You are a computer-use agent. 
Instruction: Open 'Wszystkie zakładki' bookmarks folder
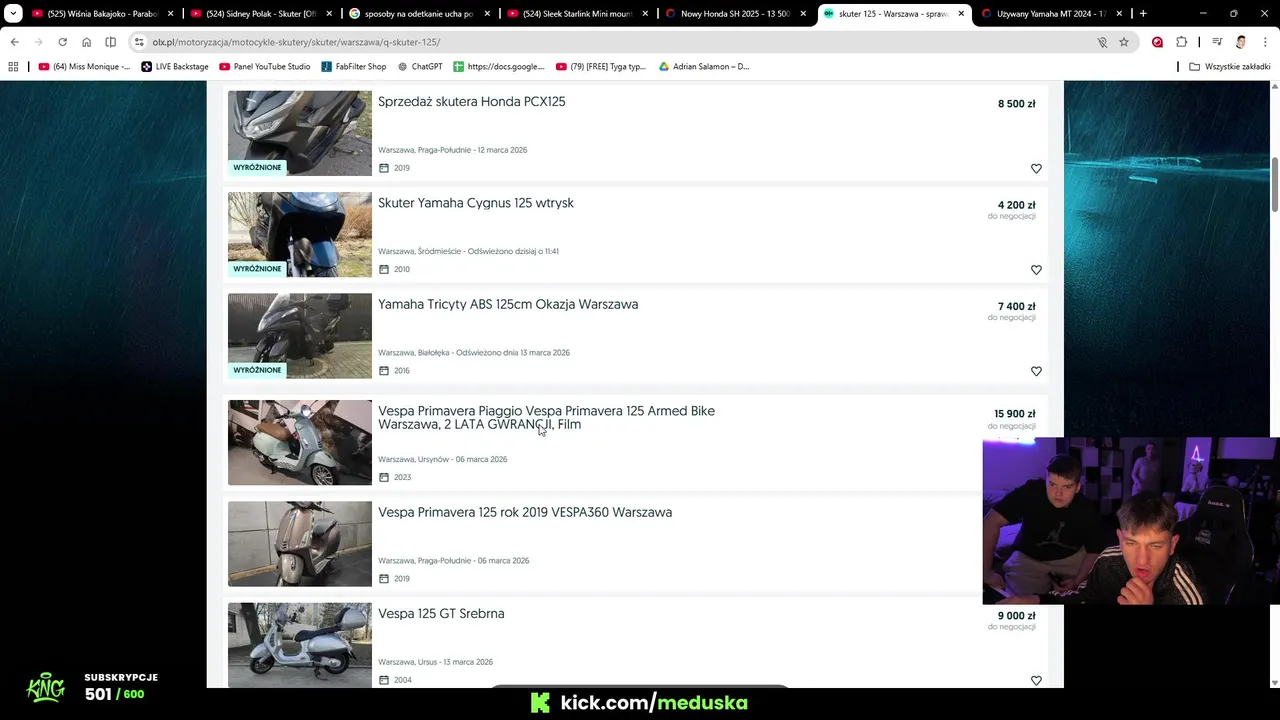1230,66
